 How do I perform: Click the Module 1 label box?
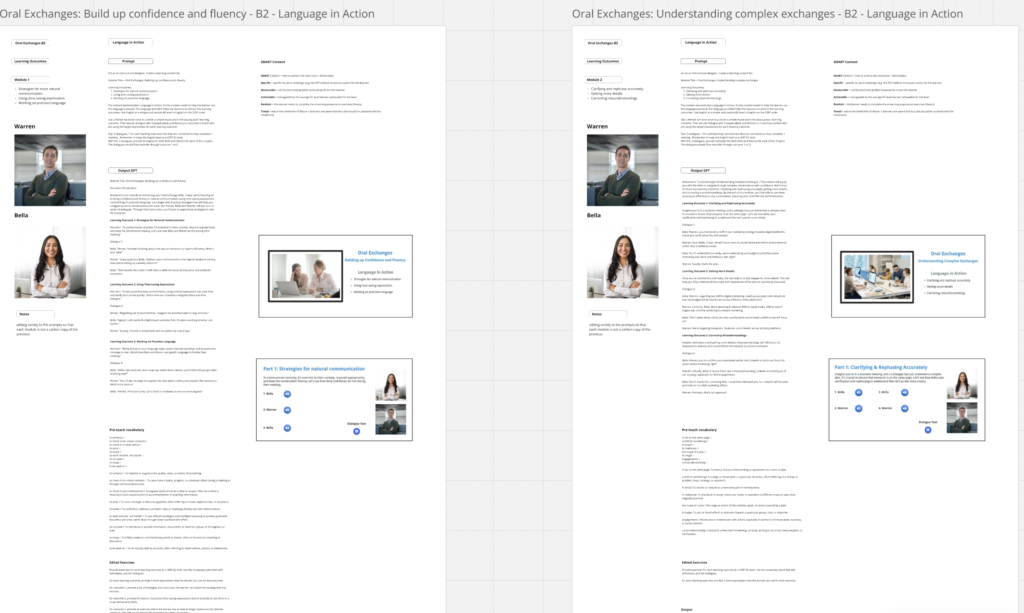29,79
